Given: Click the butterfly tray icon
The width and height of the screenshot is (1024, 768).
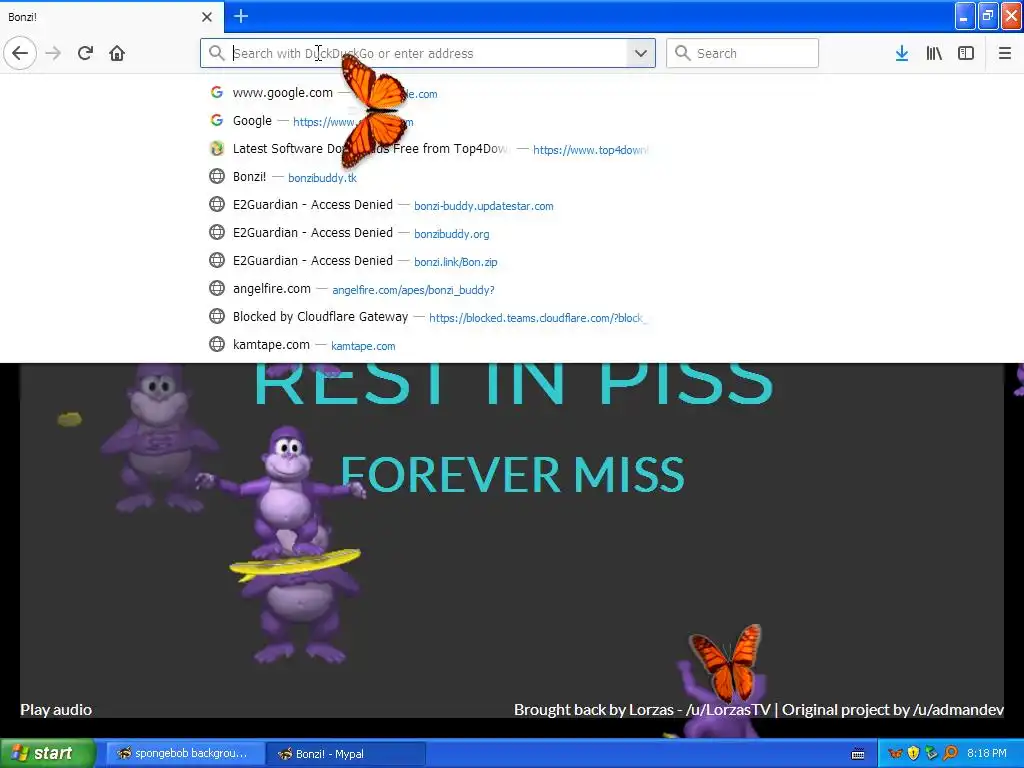Looking at the screenshot, I should pos(895,754).
